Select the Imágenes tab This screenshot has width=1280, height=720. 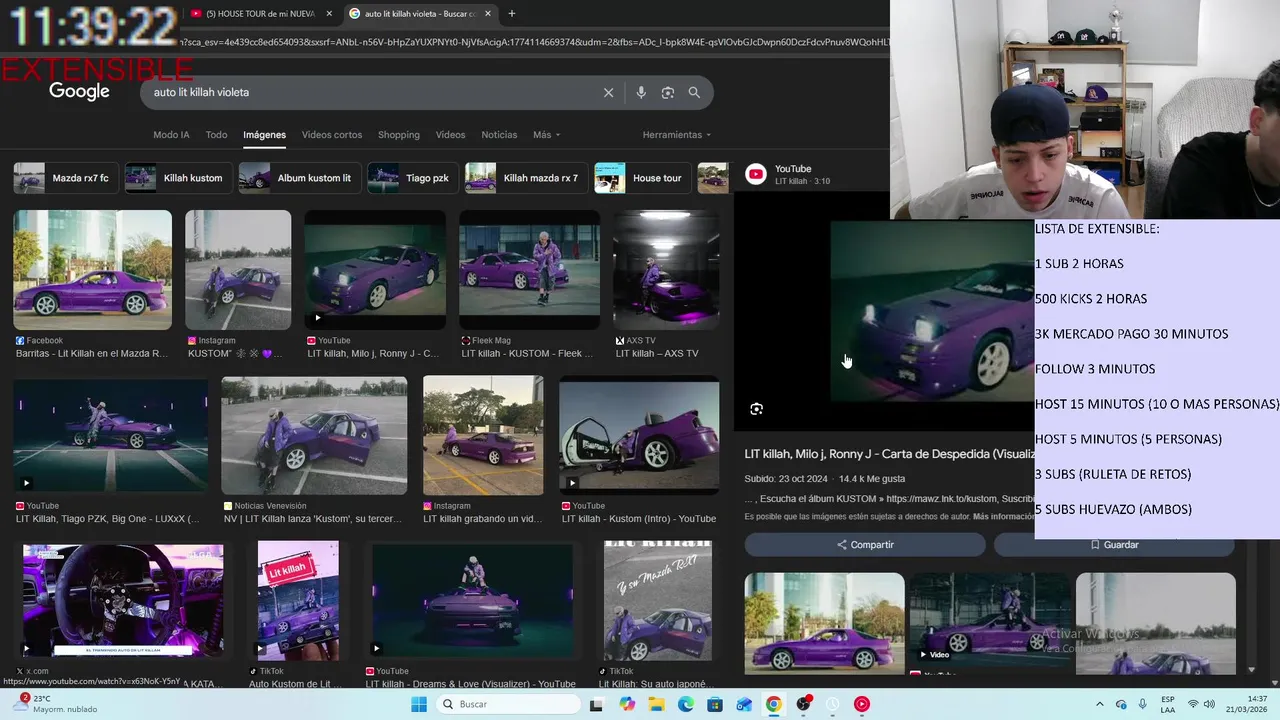[x=264, y=135]
